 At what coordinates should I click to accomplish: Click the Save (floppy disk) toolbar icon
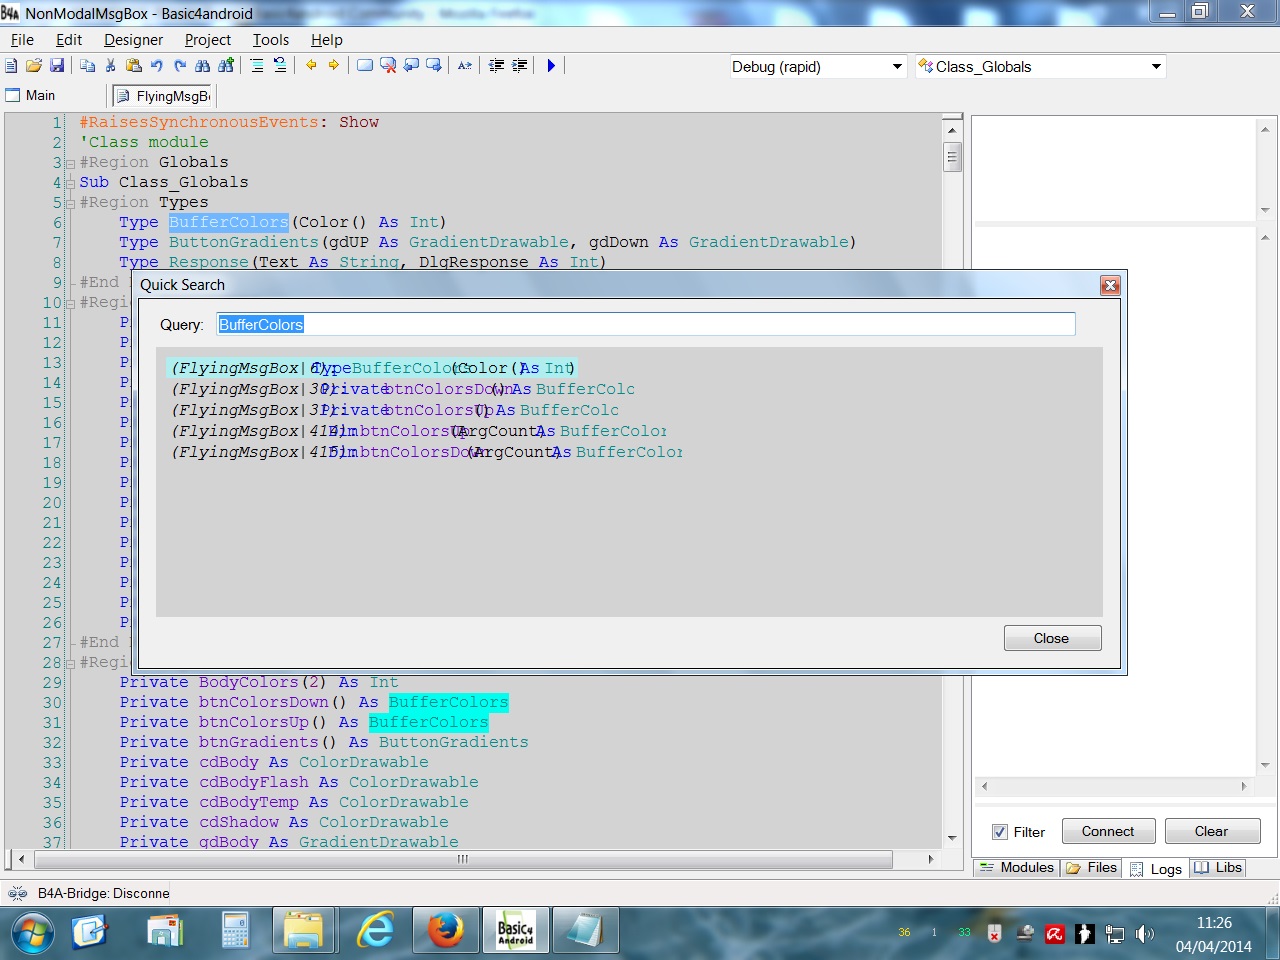point(57,66)
